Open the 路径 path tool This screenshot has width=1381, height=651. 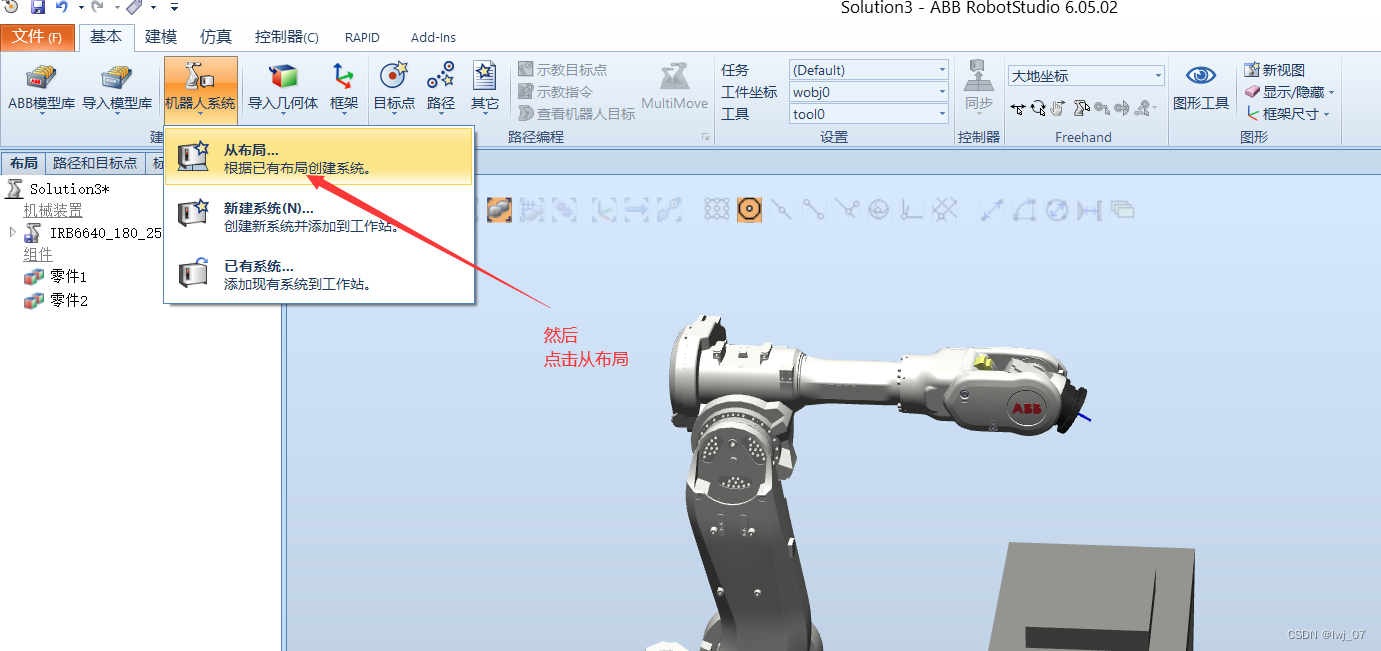(441, 88)
